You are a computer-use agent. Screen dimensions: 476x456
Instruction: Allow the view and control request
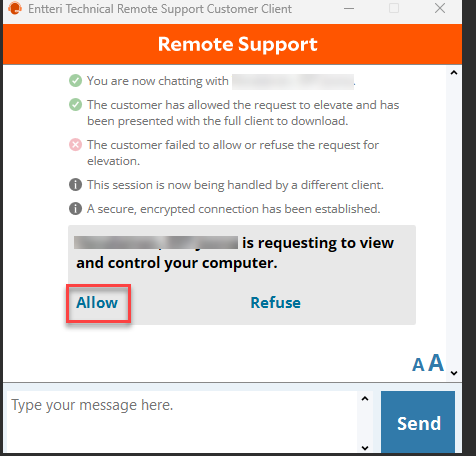point(97,303)
